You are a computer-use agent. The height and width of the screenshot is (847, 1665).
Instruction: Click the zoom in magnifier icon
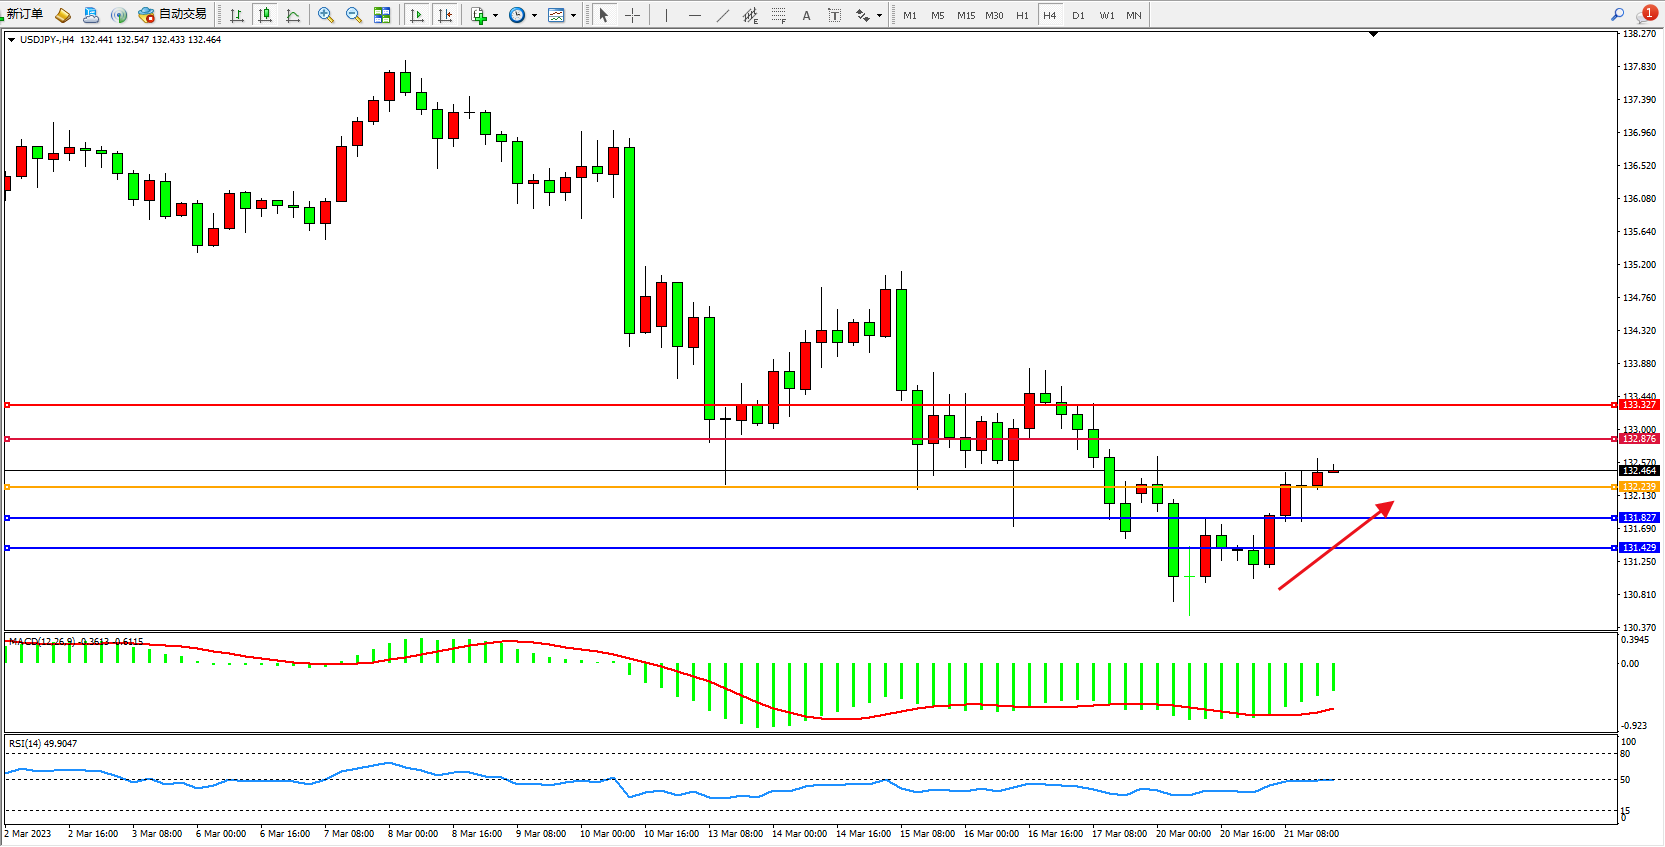325,15
